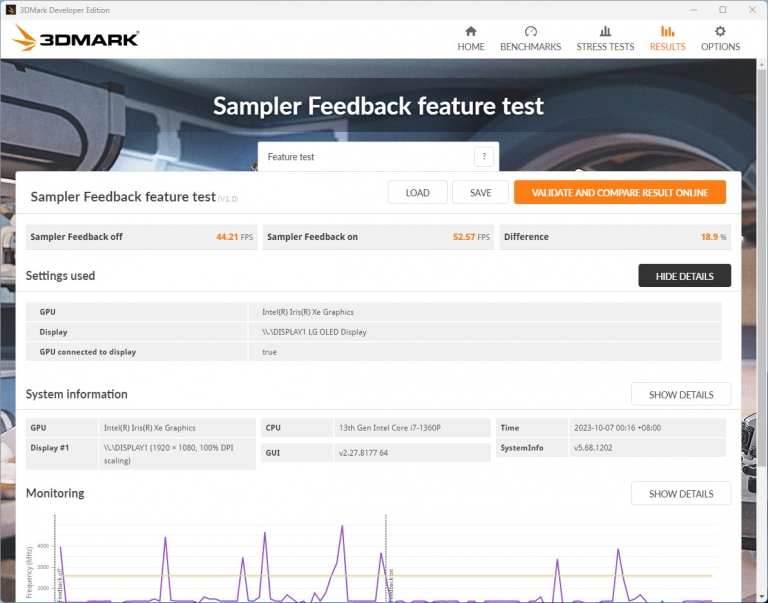
Task: Click the Sampler Feedback on label
Action: [312, 237]
